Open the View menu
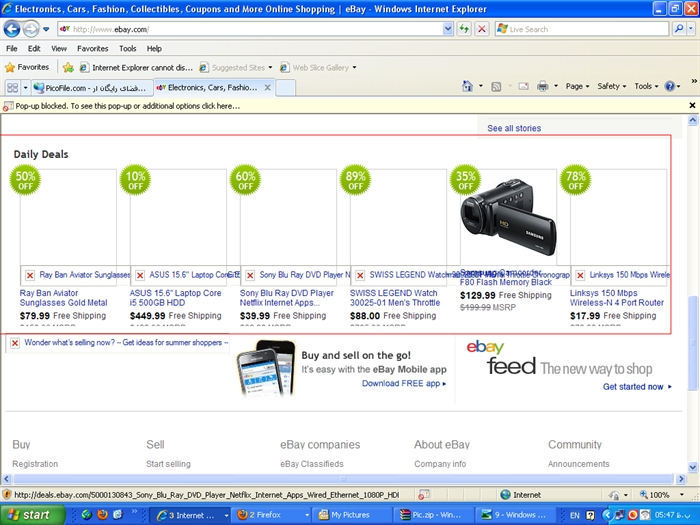The height and width of the screenshot is (525, 700). (58, 49)
